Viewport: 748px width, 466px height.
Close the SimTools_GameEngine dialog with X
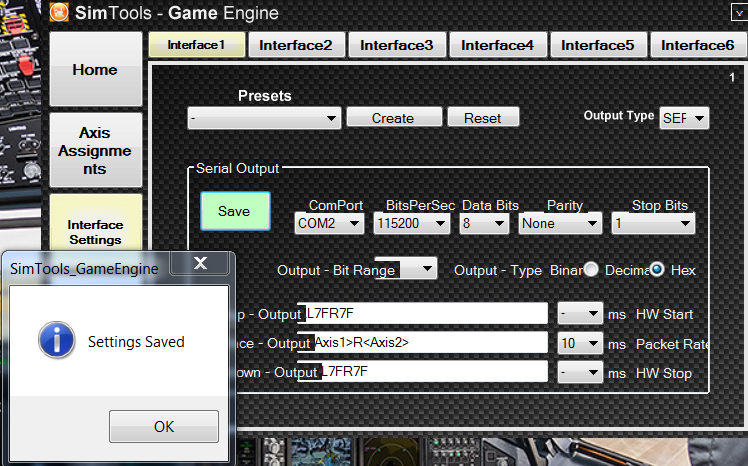click(x=200, y=263)
